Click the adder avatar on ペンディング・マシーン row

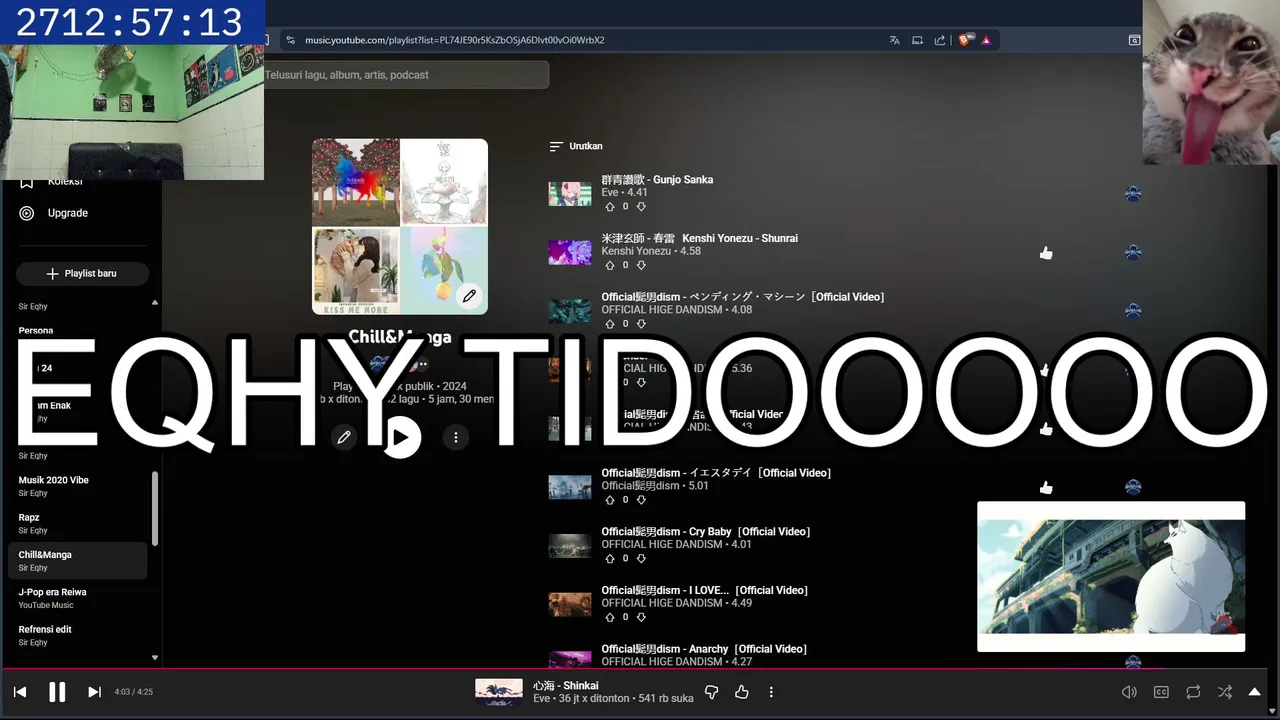coord(1133,311)
